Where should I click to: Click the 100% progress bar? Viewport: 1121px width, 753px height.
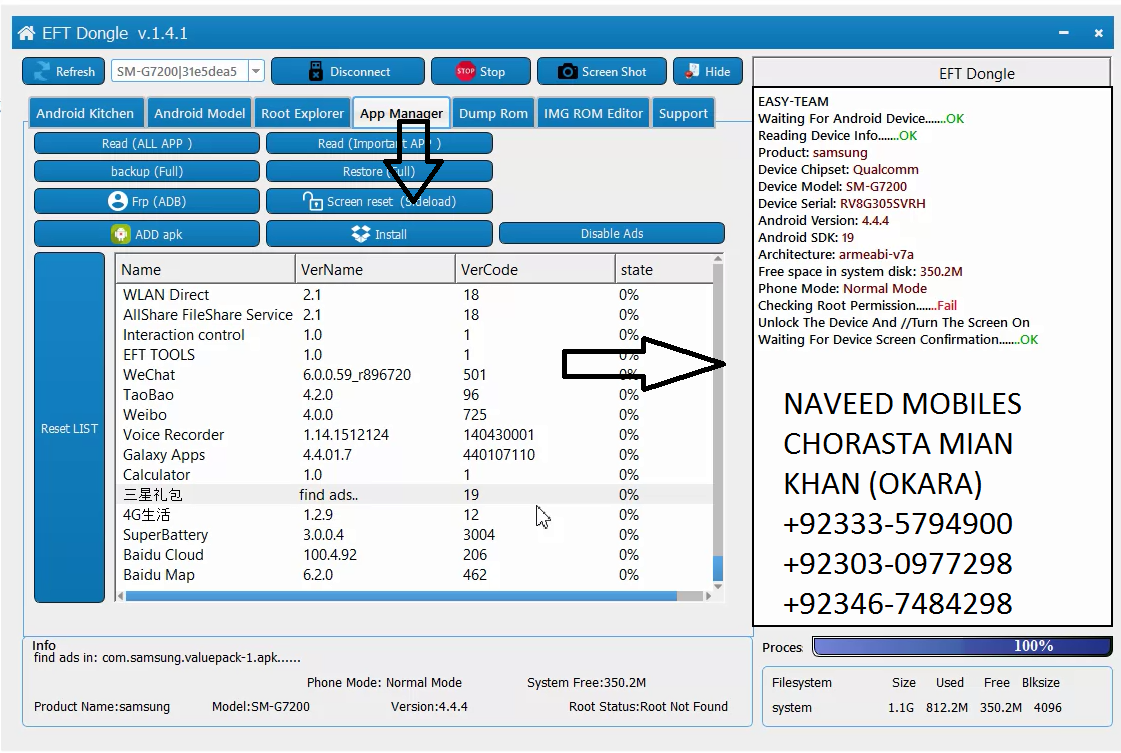[x=962, y=646]
